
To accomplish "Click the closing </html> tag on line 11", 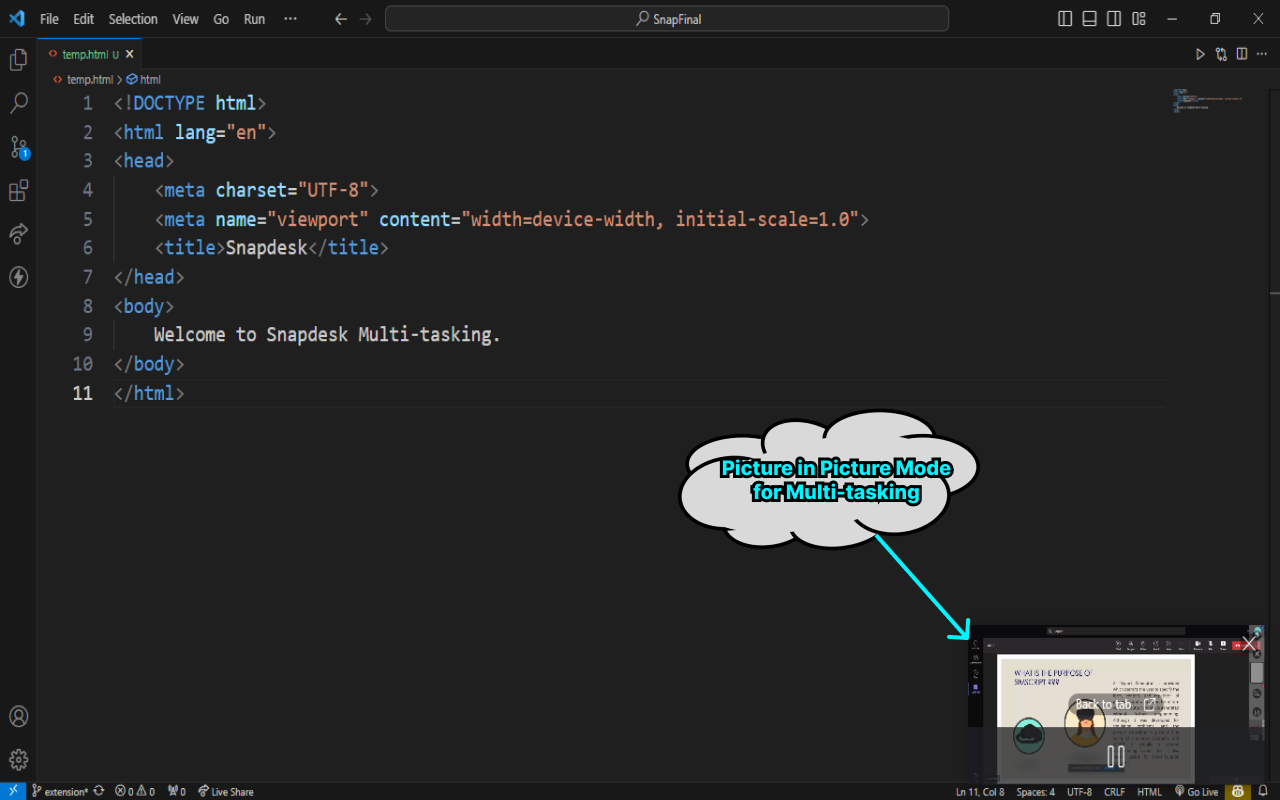I will [149, 393].
